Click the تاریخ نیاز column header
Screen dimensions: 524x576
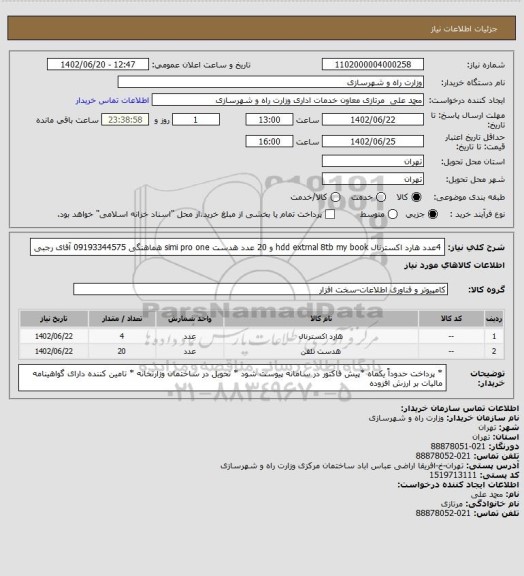click(x=54, y=319)
